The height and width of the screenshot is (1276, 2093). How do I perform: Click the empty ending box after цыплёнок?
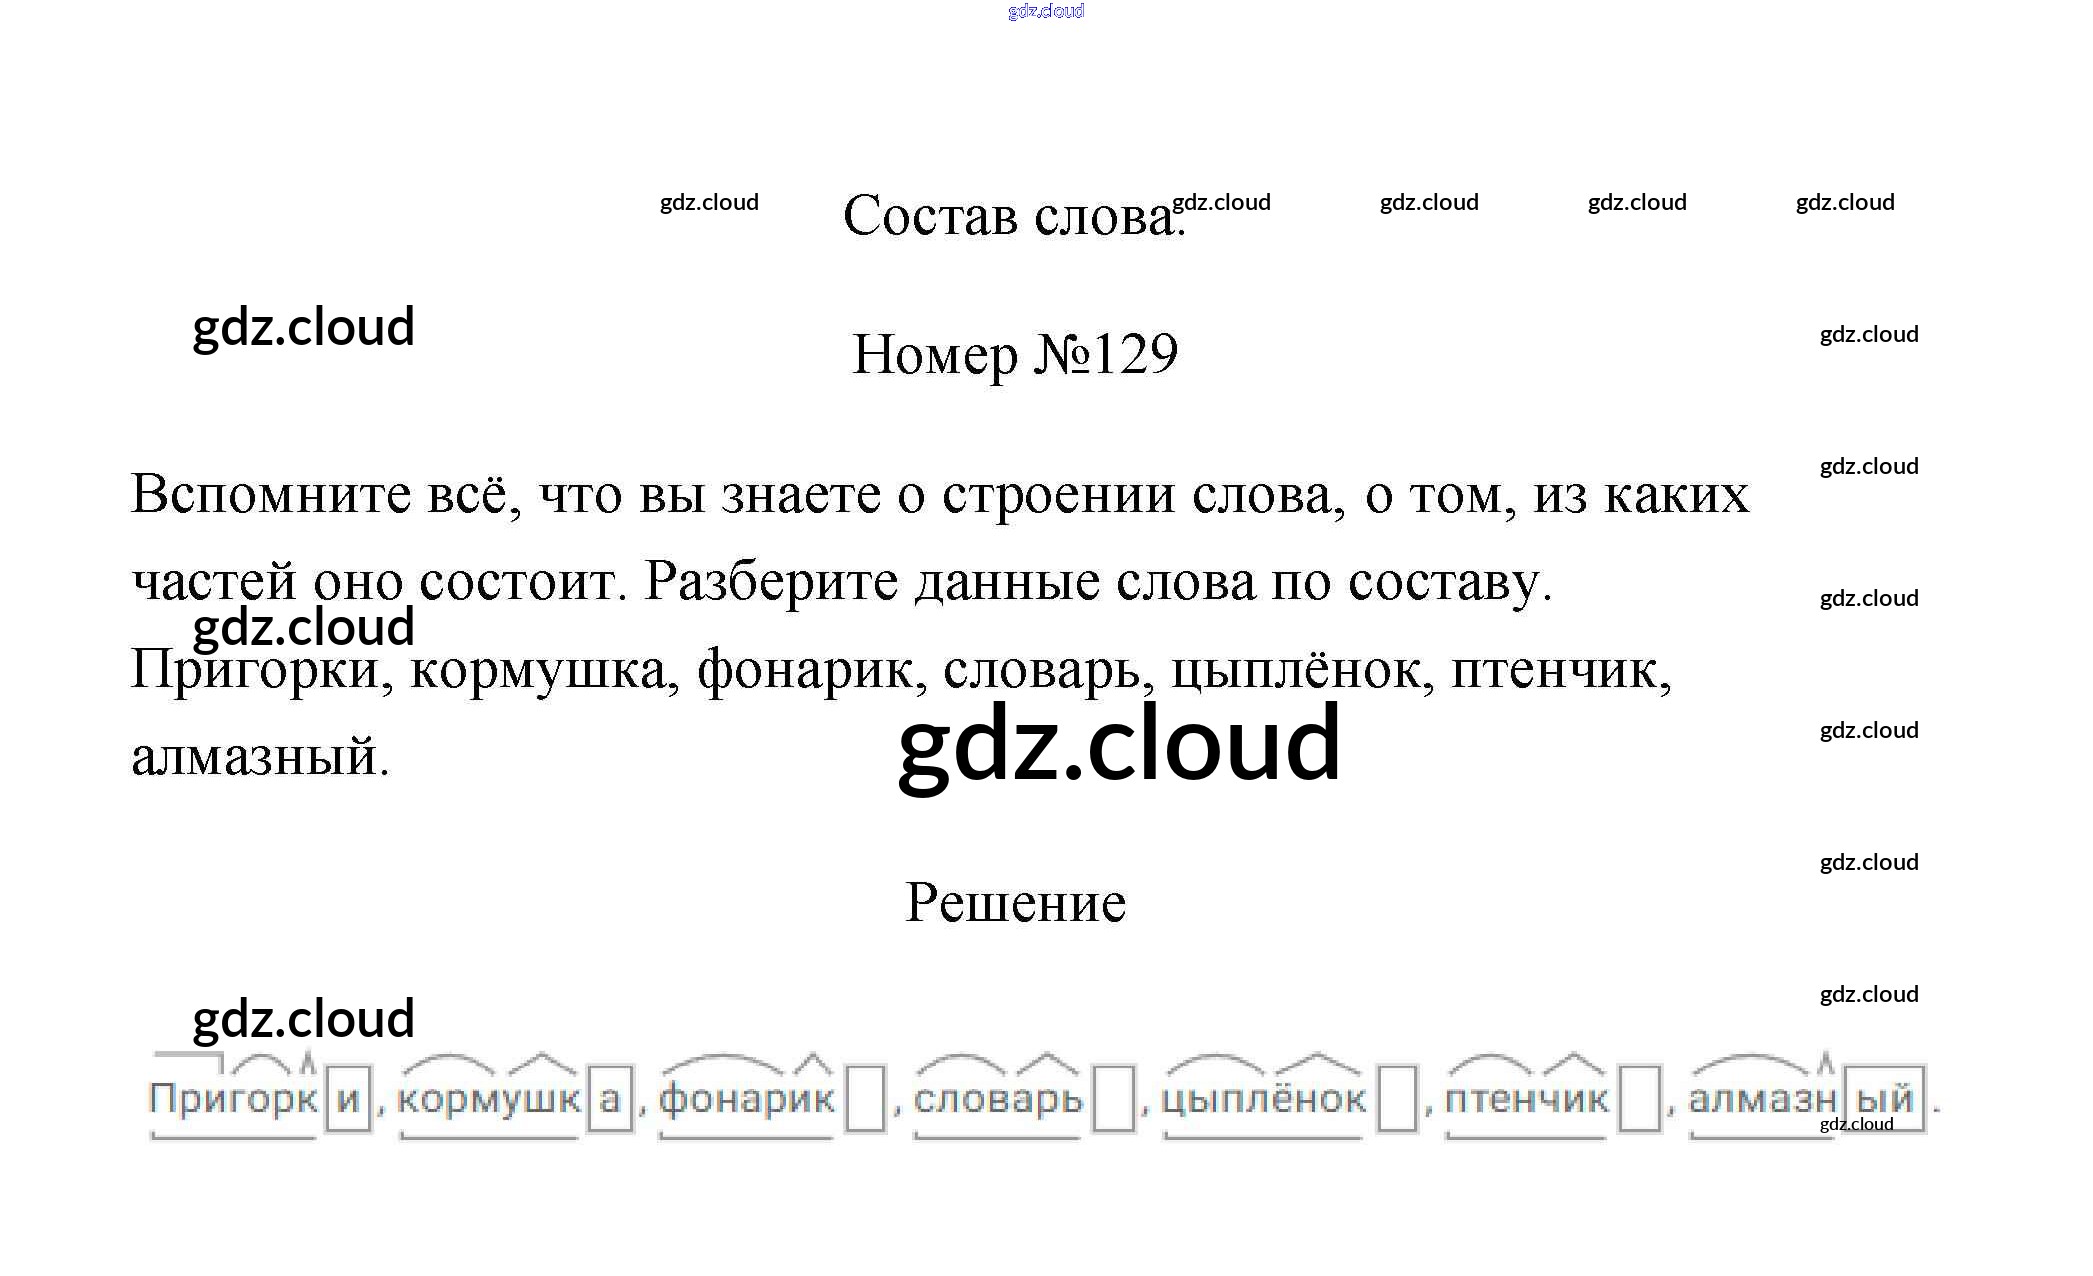click(x=1397, y=1099)
